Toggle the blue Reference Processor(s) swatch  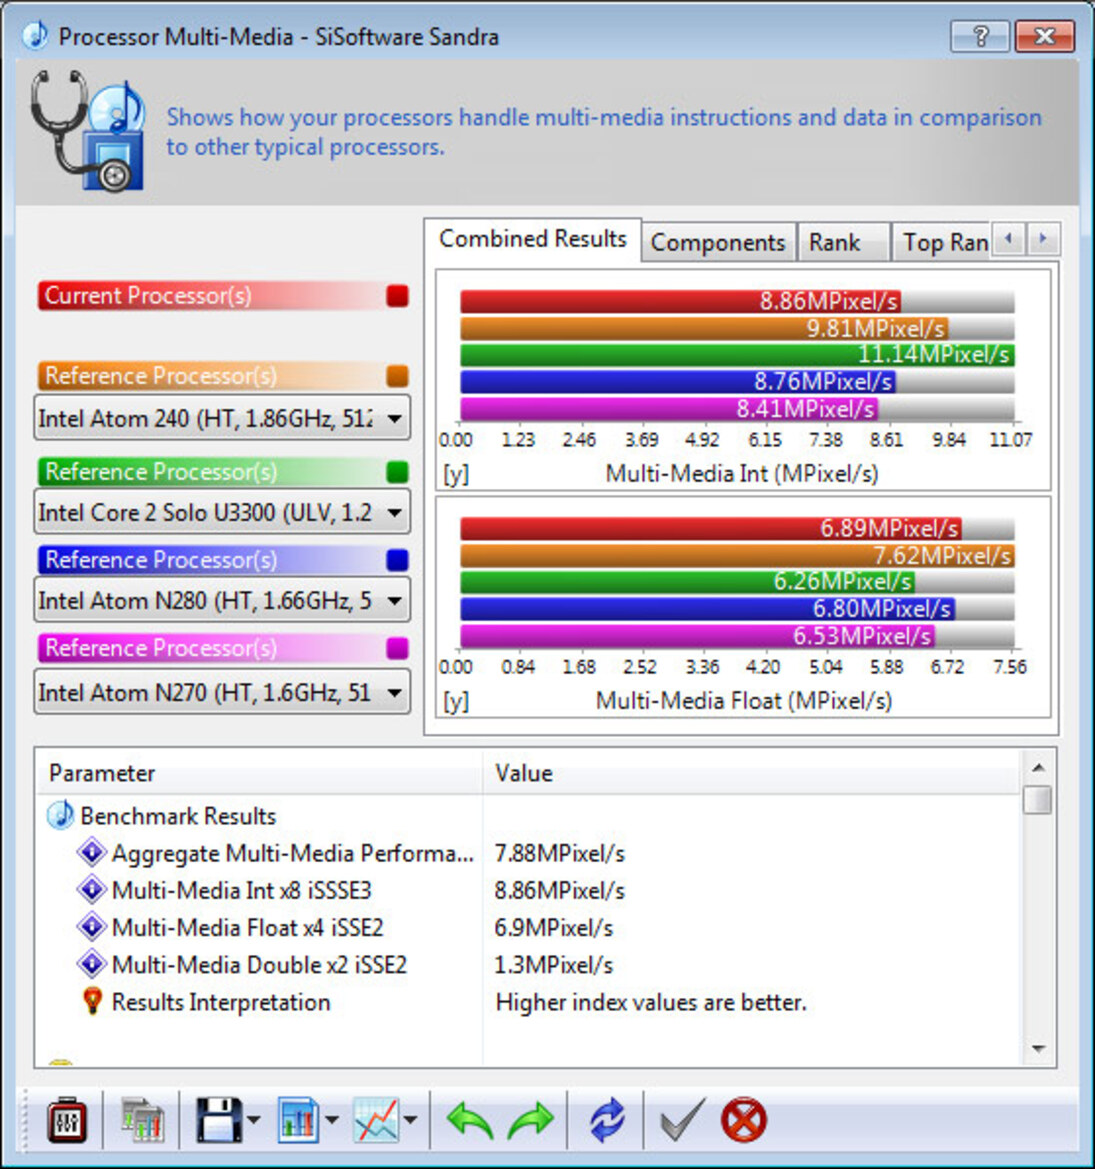click(x=397, y=560)
